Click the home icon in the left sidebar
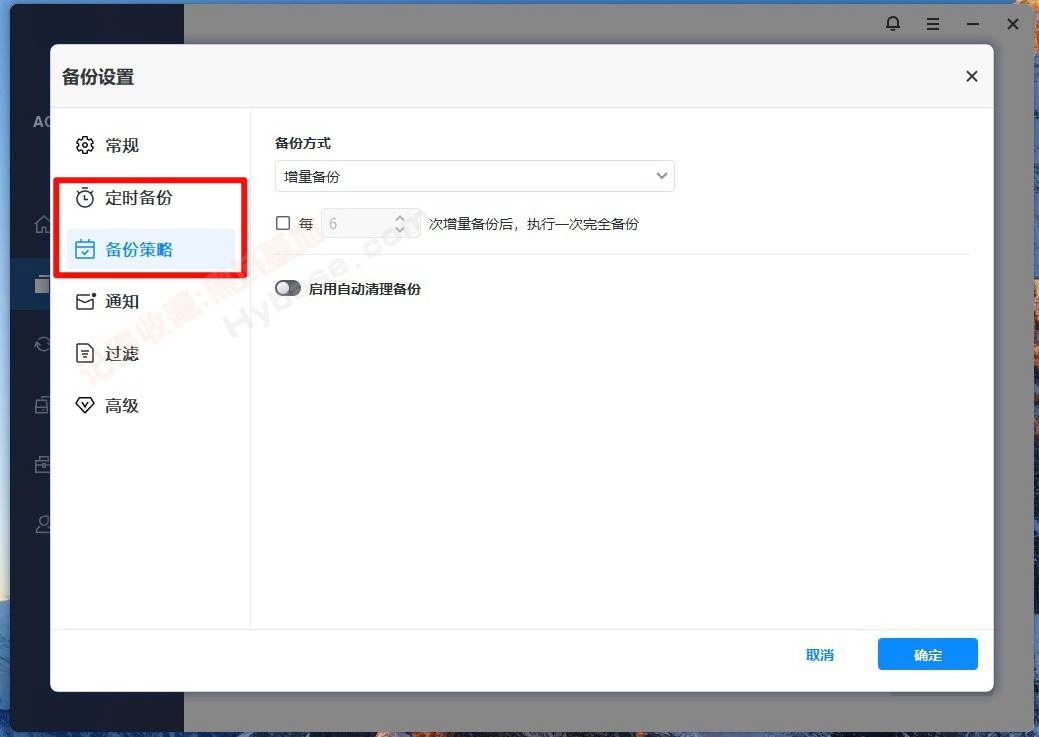This screenshot has height=737, width=1039. click(x=42, y=224)
